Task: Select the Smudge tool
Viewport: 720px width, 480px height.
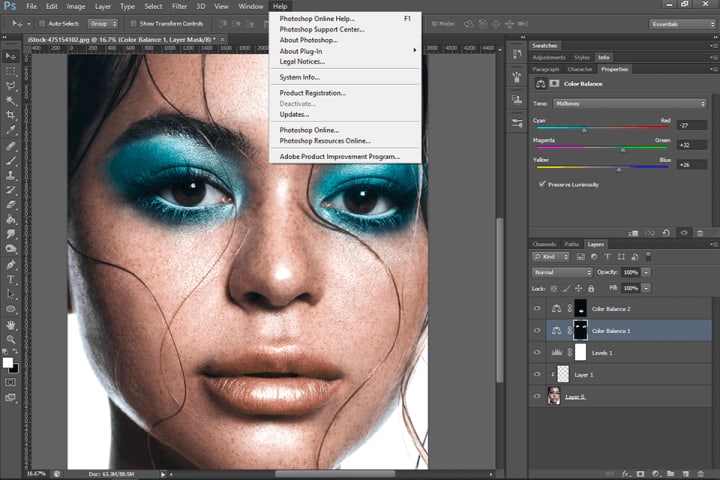Action: pyautogui.click(x=11, y=234)
